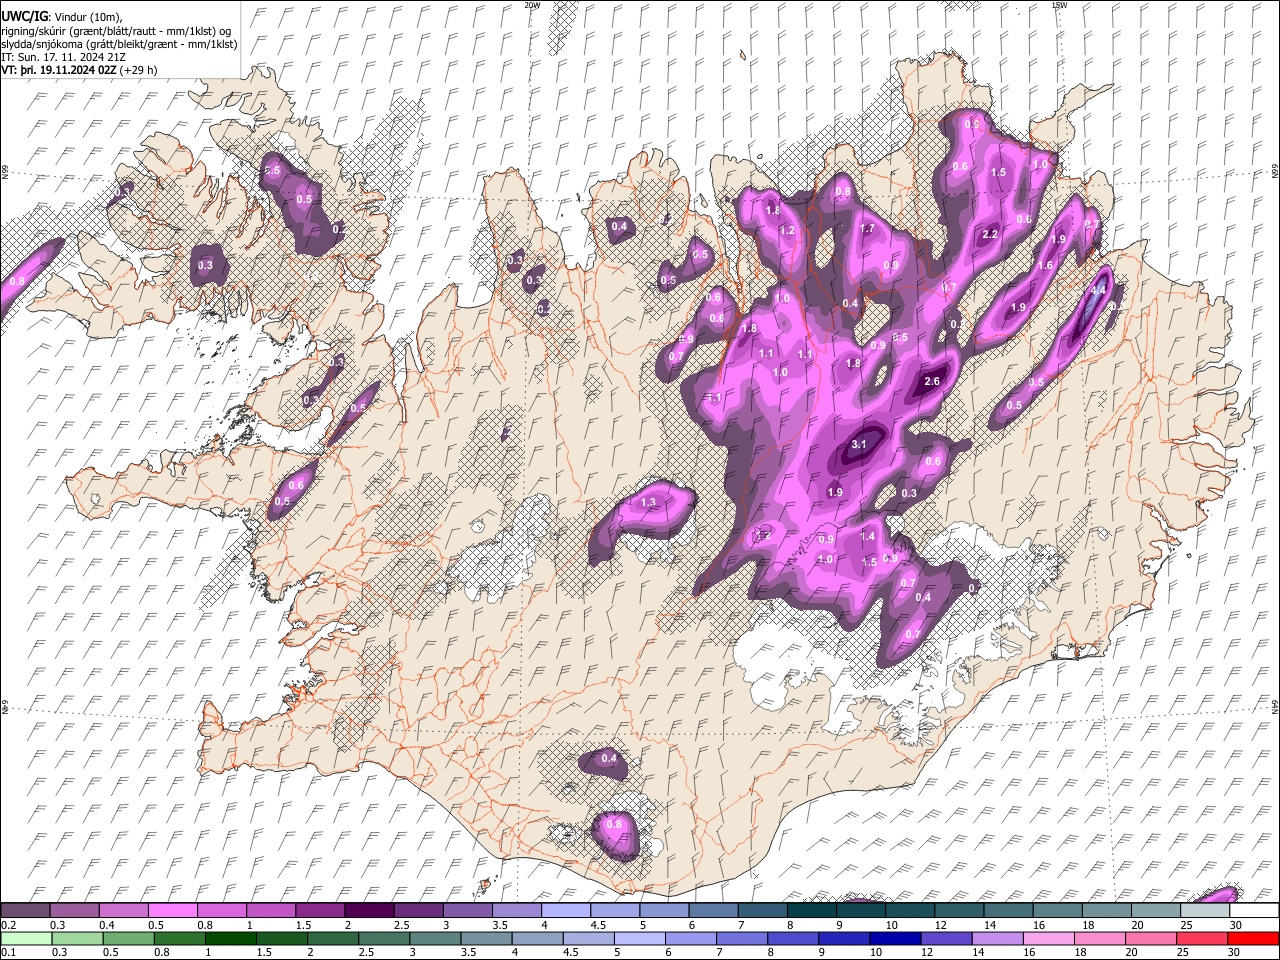1280x960 pixels.
Task: Click the 1.6 precipitation label
Action: click(x=1046, y=266)
